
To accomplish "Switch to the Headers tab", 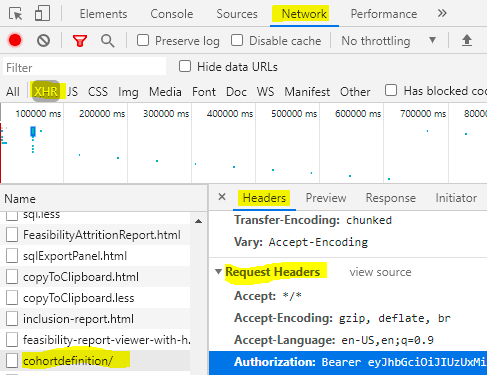I will pyautogui.click(x=264, y=198).
